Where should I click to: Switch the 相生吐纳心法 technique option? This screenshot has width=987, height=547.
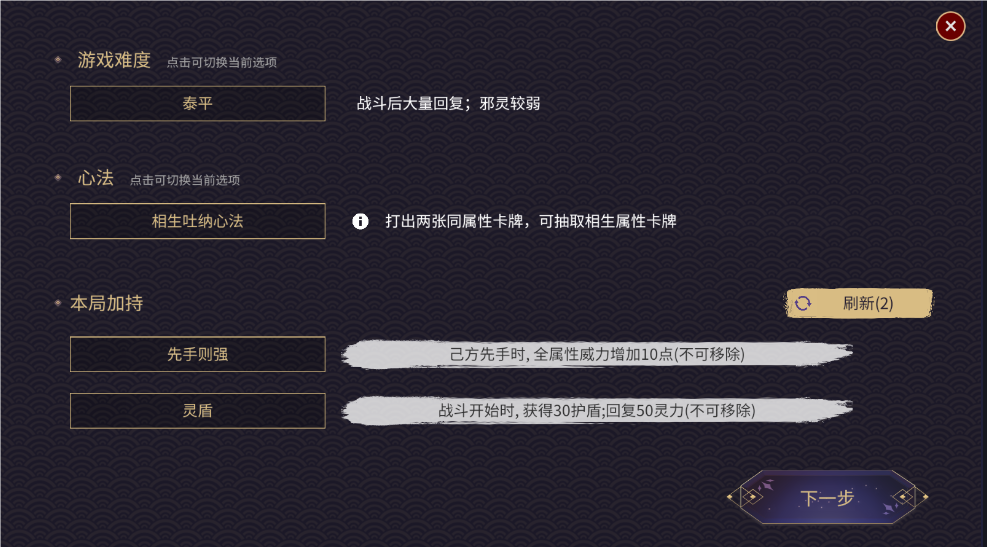pos(197,221)
